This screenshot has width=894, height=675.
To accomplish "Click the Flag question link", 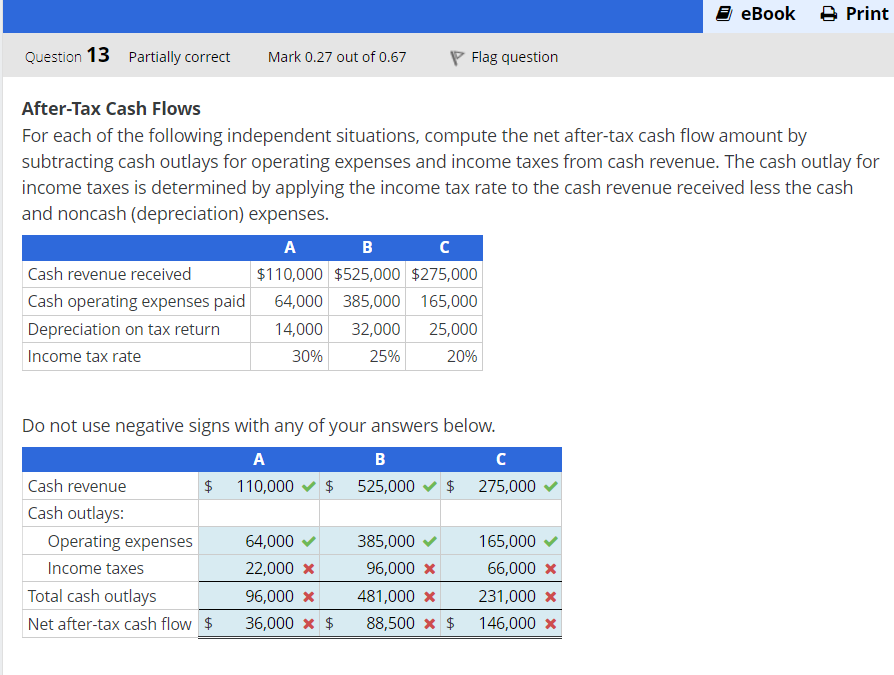I will pyautogui.click(x=509, y=57).
